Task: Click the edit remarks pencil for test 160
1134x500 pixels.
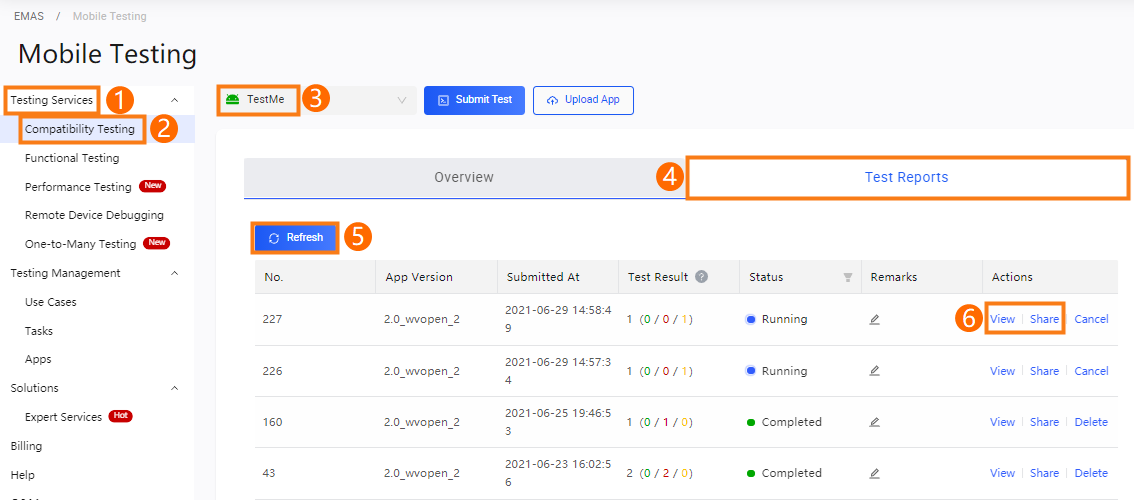Action: point(874,422)
